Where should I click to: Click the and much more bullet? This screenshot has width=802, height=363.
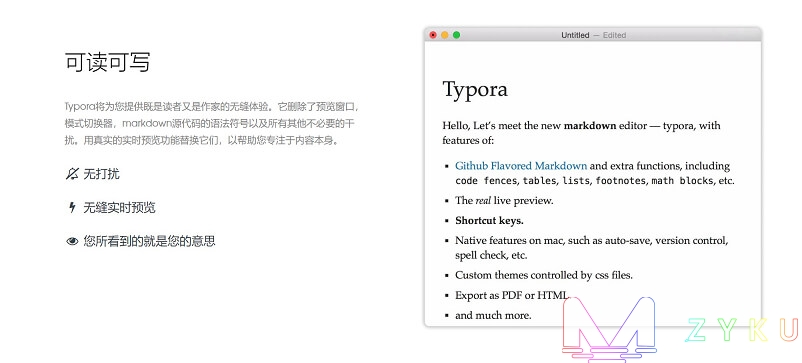(493, 315)
